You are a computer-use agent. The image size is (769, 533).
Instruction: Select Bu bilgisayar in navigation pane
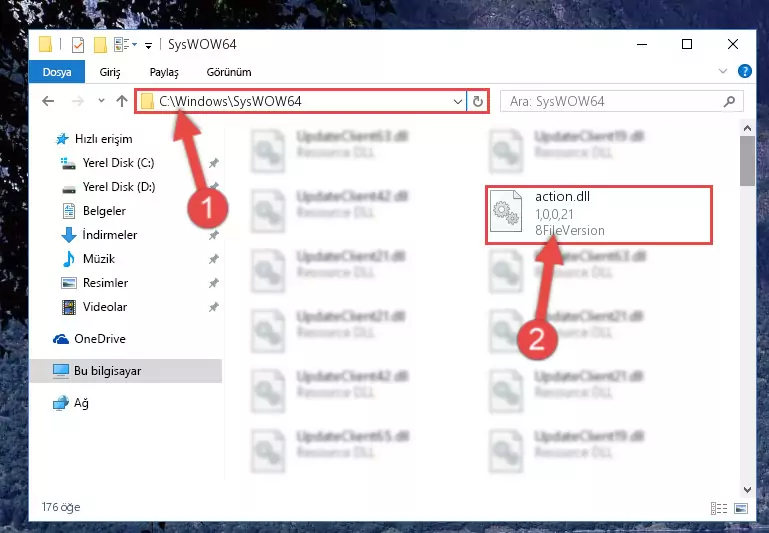[126, 371]
